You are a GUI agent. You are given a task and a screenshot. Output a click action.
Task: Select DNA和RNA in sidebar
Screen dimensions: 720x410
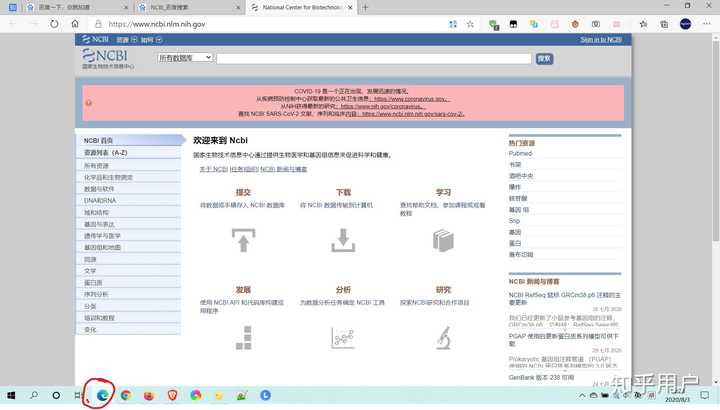pos(129,201)
